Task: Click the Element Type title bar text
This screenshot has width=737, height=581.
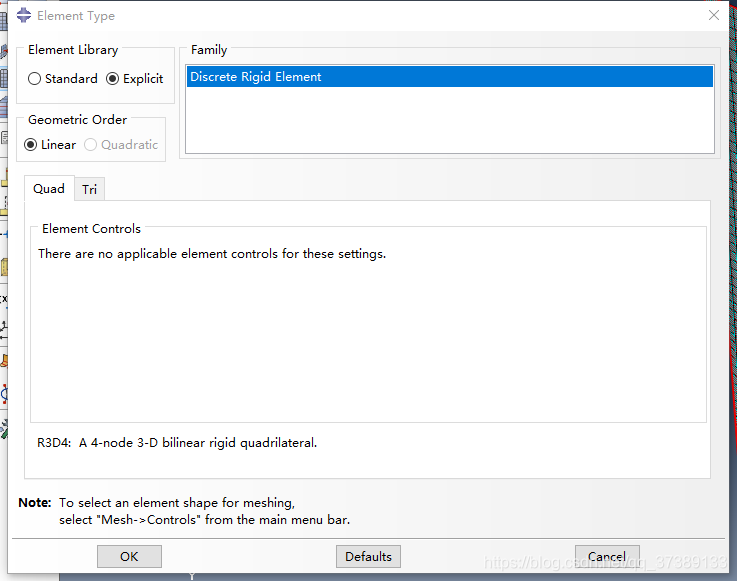Action: click(x=76, y=16)
